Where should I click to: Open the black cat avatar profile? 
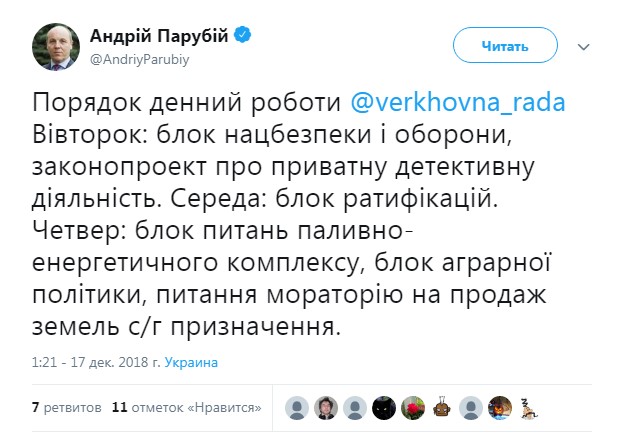pyautogui.click(x=383, y=408)
